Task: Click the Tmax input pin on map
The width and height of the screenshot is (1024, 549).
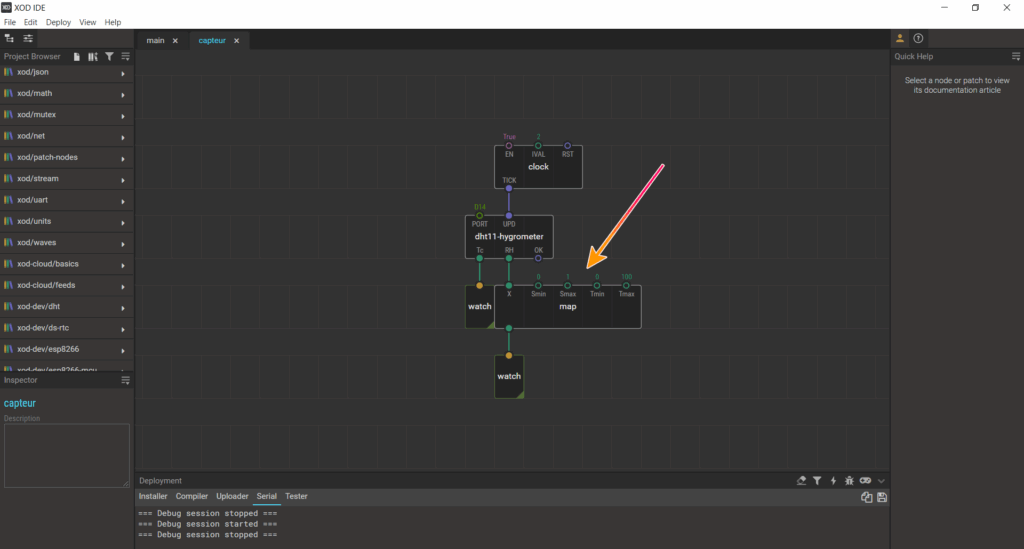Action: (x=626, y=286)
